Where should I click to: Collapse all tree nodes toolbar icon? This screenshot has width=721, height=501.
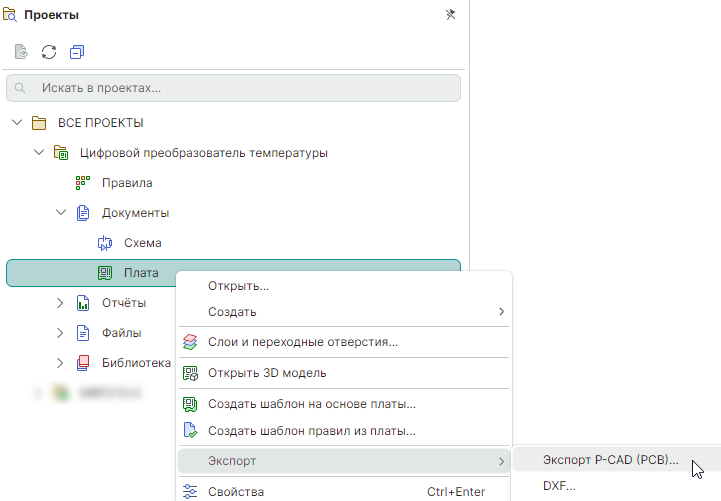(x=77, y=52)
